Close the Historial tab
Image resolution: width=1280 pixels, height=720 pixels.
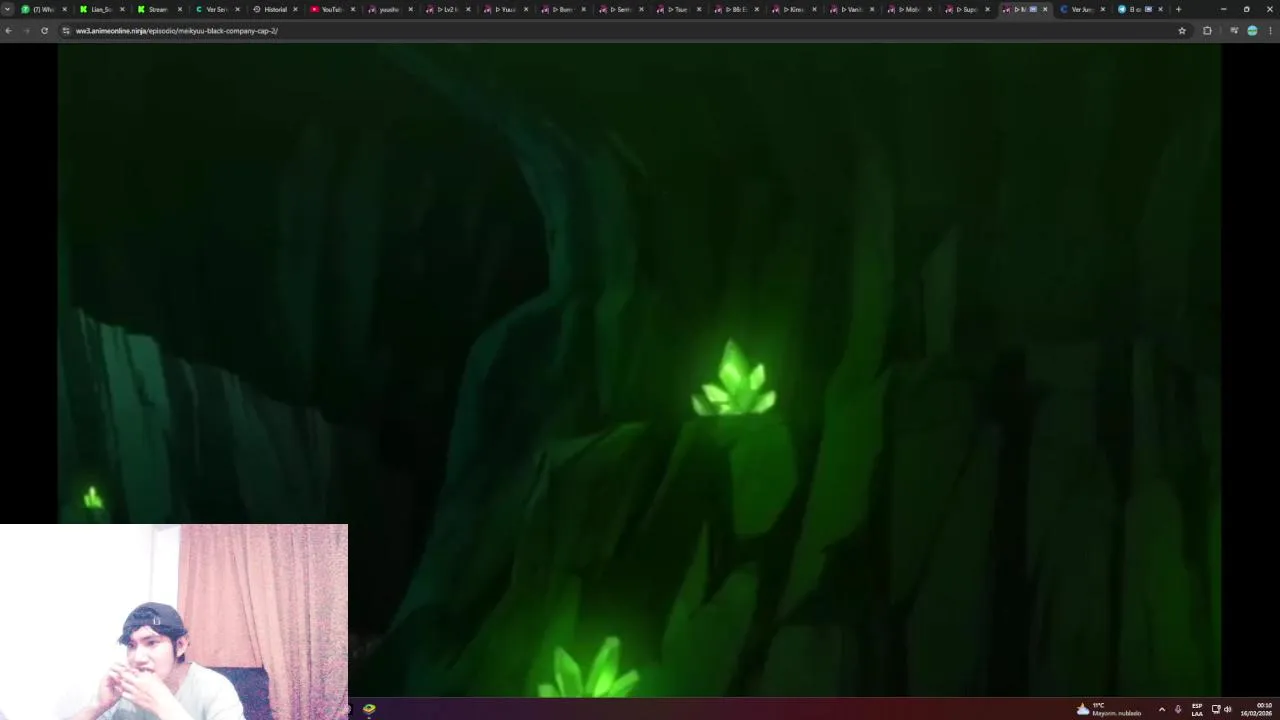[295, 9]
